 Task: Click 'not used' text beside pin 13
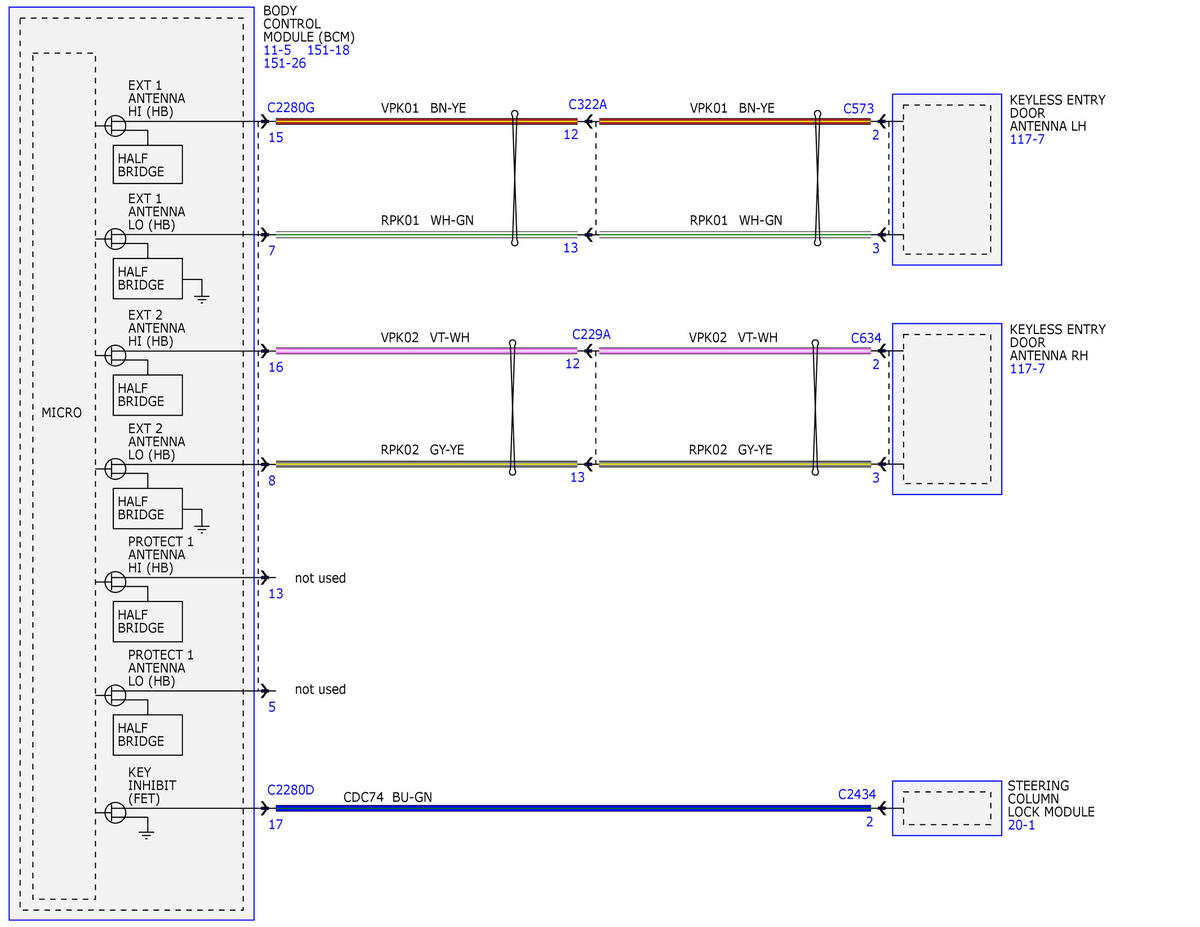[320, 578]
